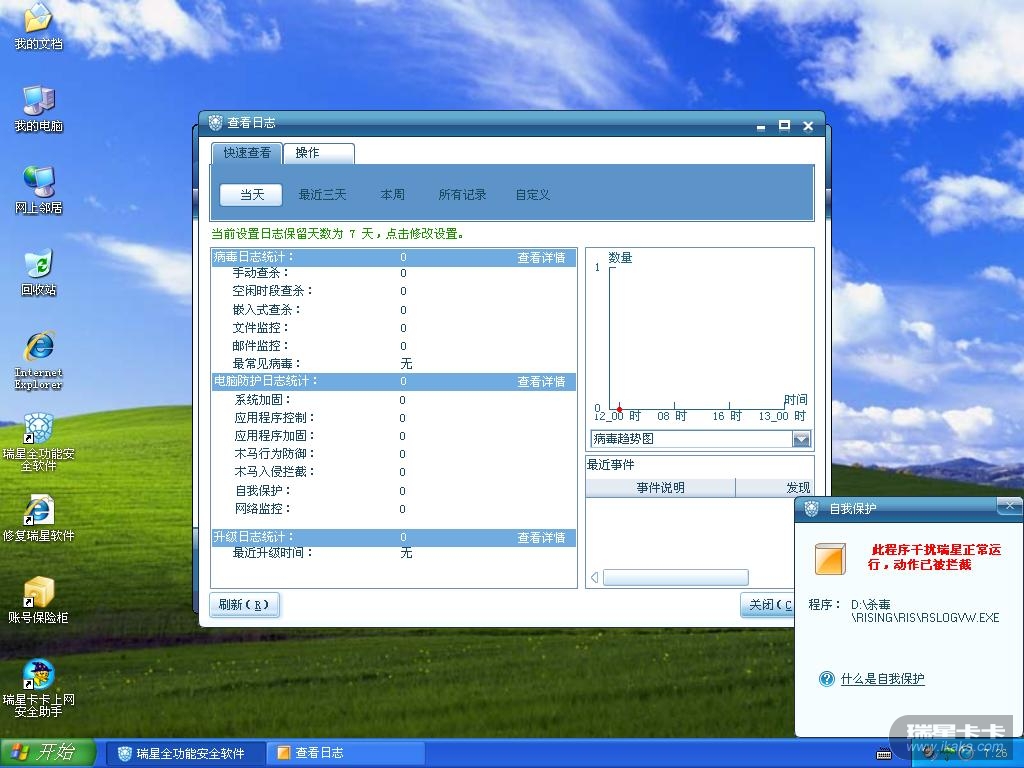Switch to the 操作 tab
The image size is (1024, 768).
pos(319,153)
